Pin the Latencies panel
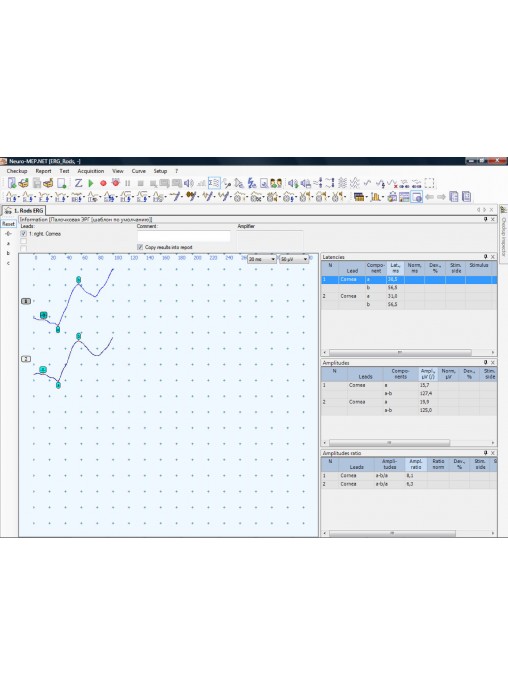Screen dimensions: 508x696 485,257
